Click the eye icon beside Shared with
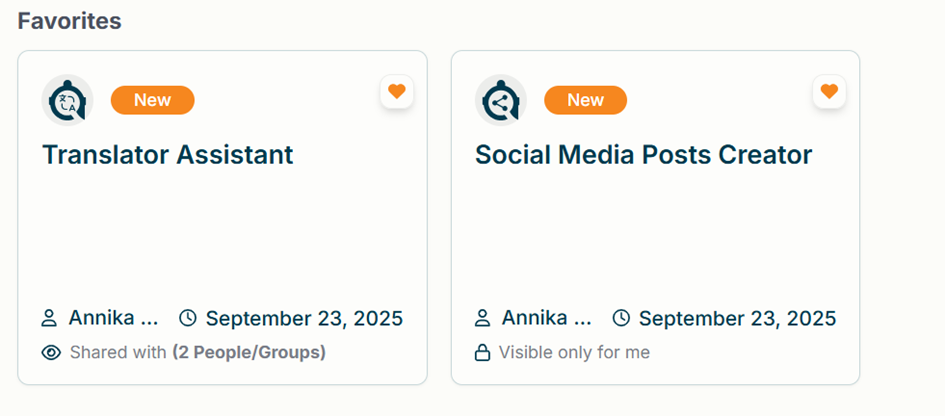This screenshot has width=945, height=416. [x=51, y=353]
